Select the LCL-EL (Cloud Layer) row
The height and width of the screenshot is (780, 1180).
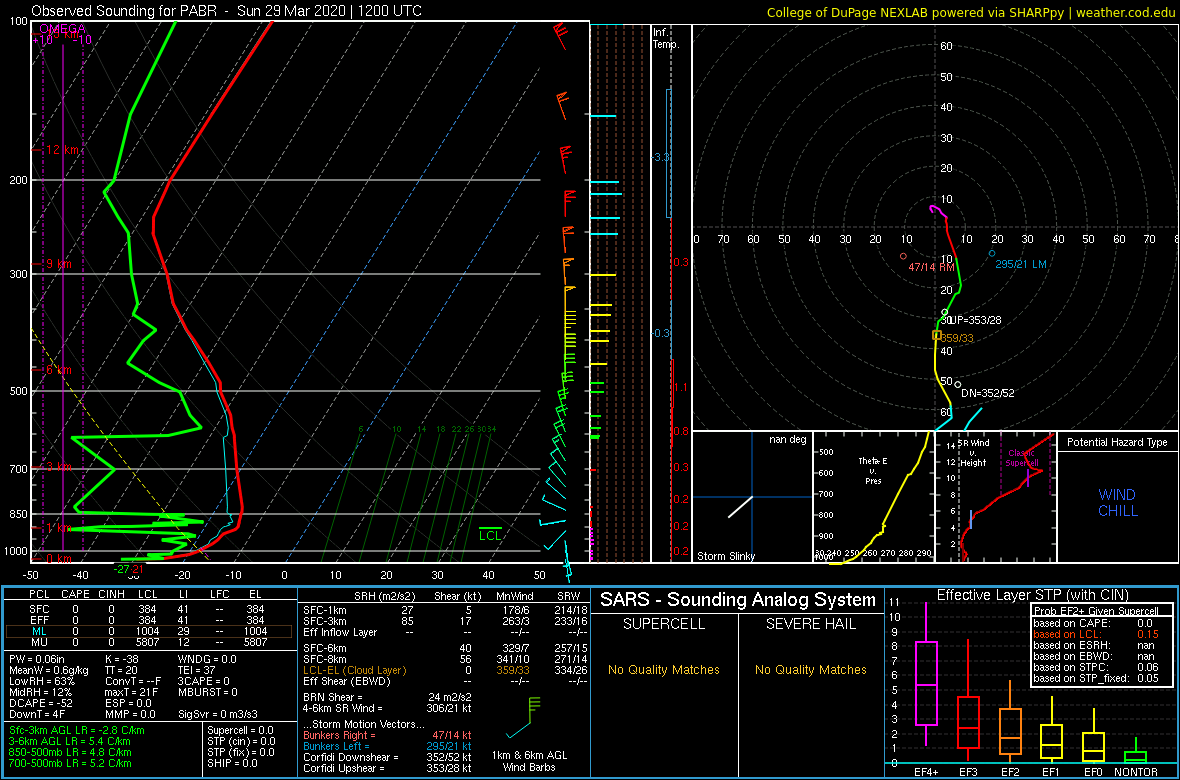pyautogui.click(x=445, y=670)
